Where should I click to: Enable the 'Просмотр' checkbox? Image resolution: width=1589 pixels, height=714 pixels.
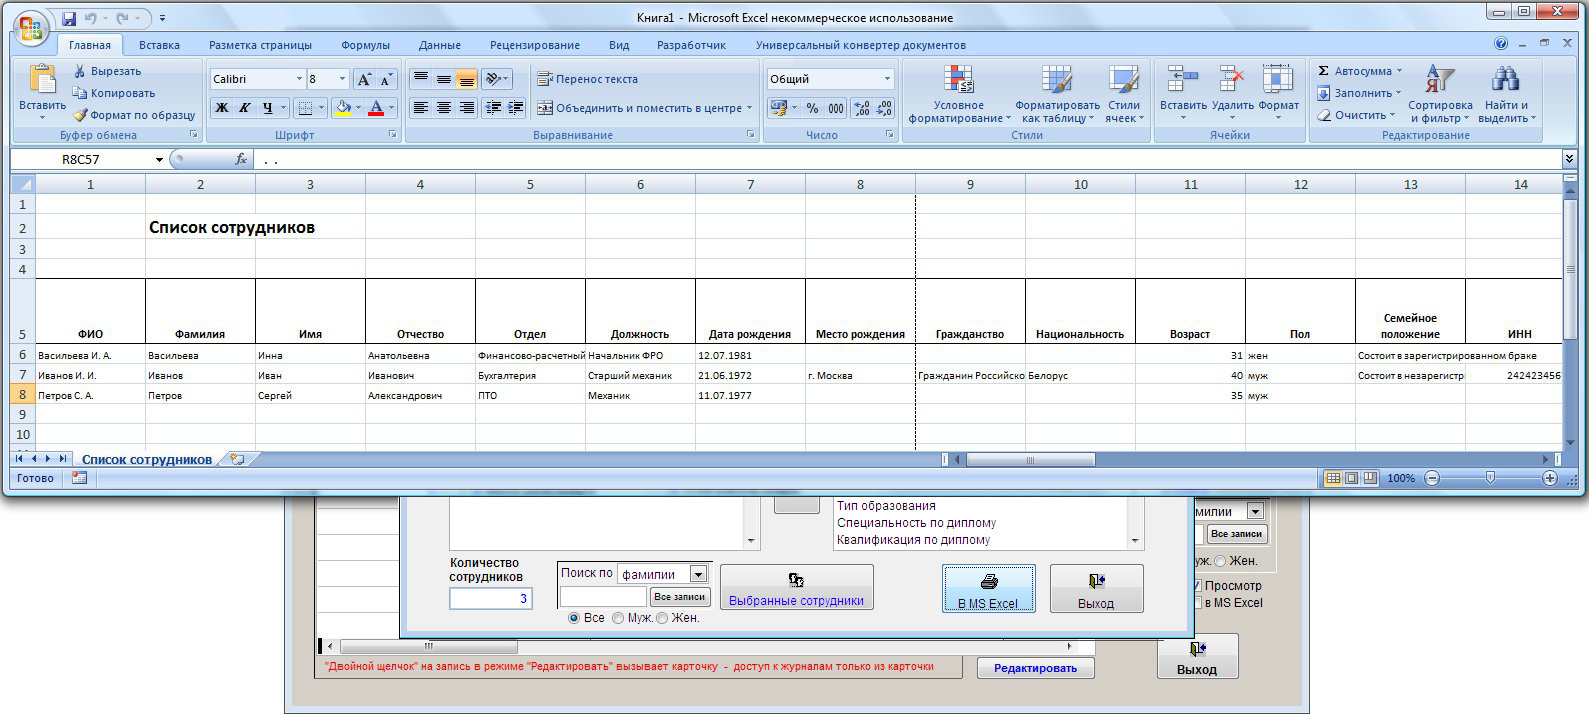(x=1197, y=585)
